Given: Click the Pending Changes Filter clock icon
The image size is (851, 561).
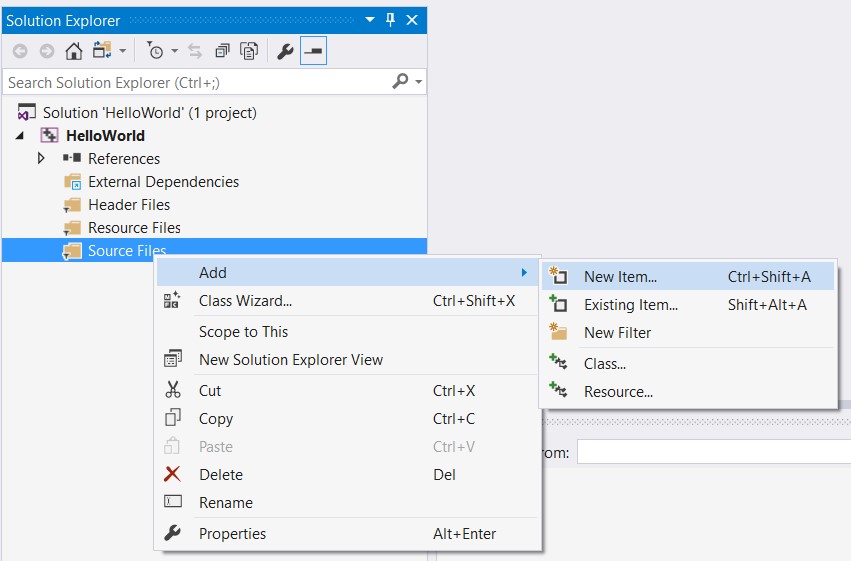Looking at the screenshot, I should click(154, 51).
